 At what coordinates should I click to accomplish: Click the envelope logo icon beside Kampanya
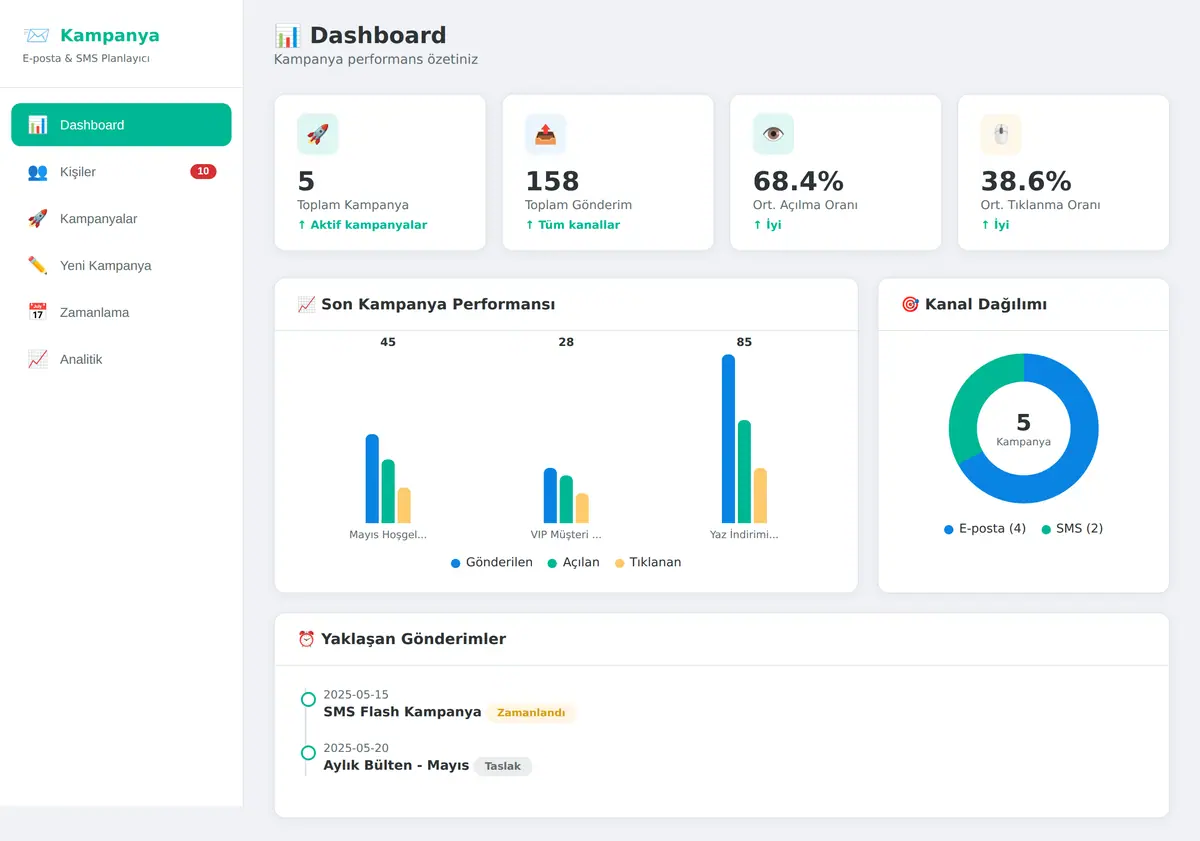pyautogui.click(x=37, y=36)
